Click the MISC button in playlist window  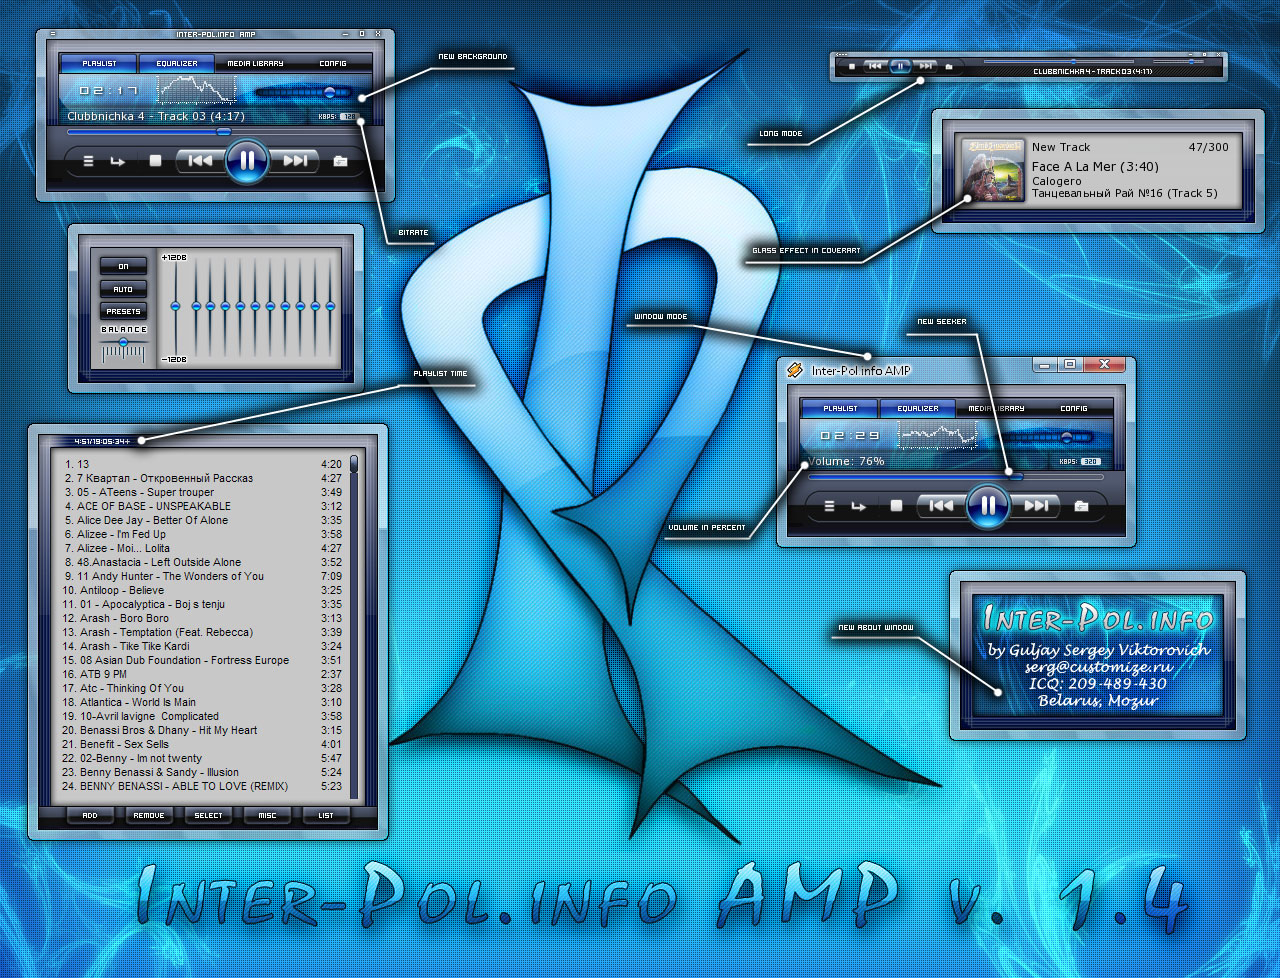pyautogui.click(x=267, y=815)
